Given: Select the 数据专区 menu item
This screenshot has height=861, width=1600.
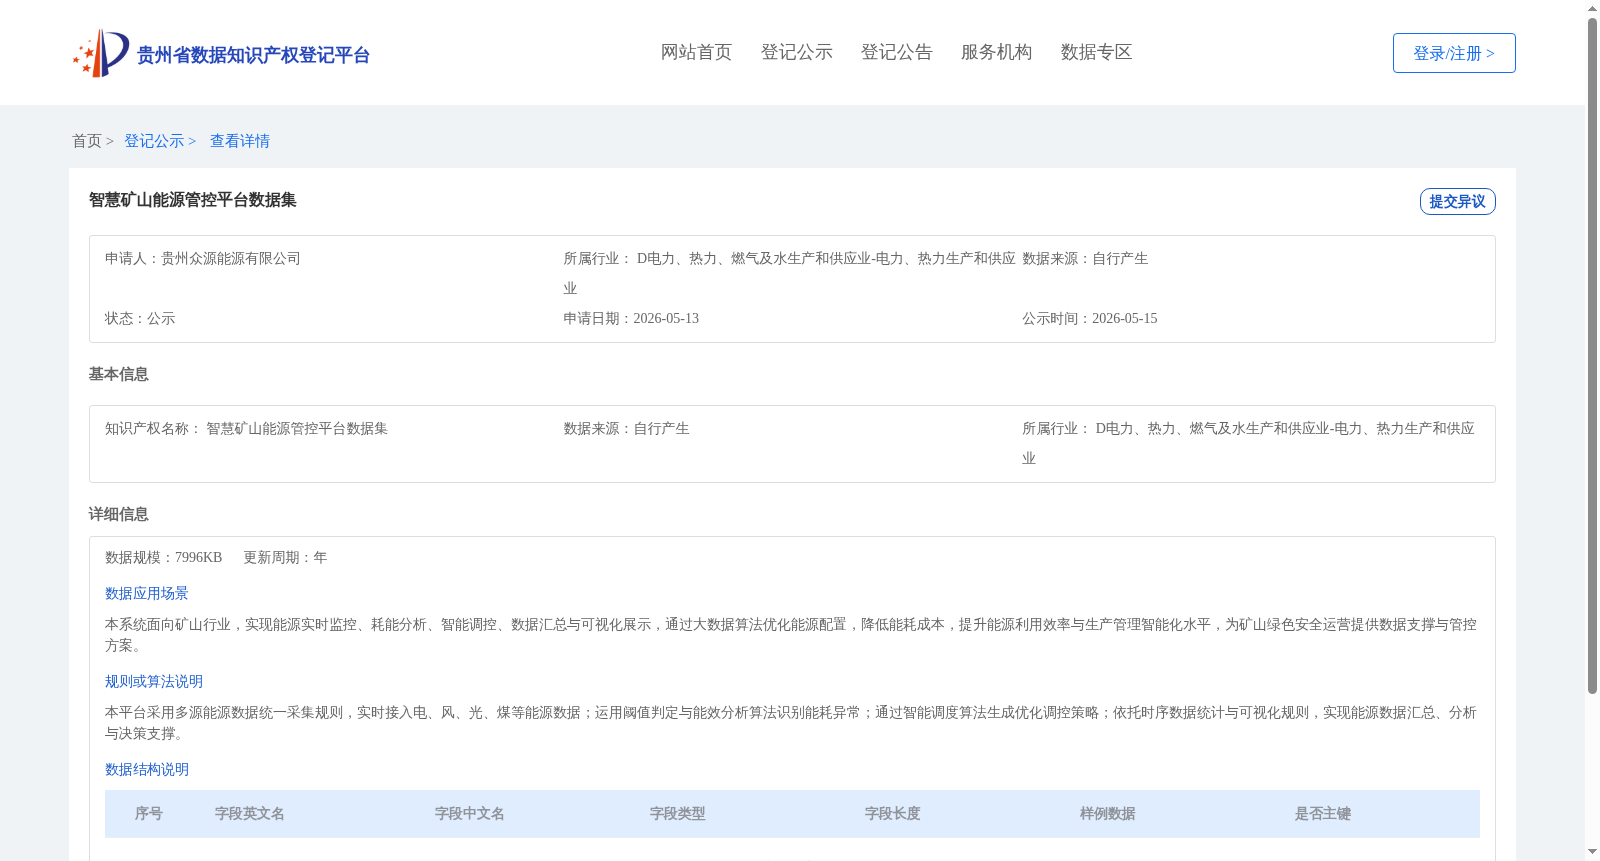Looking at the screenshot, I should tap(1096, 52).
